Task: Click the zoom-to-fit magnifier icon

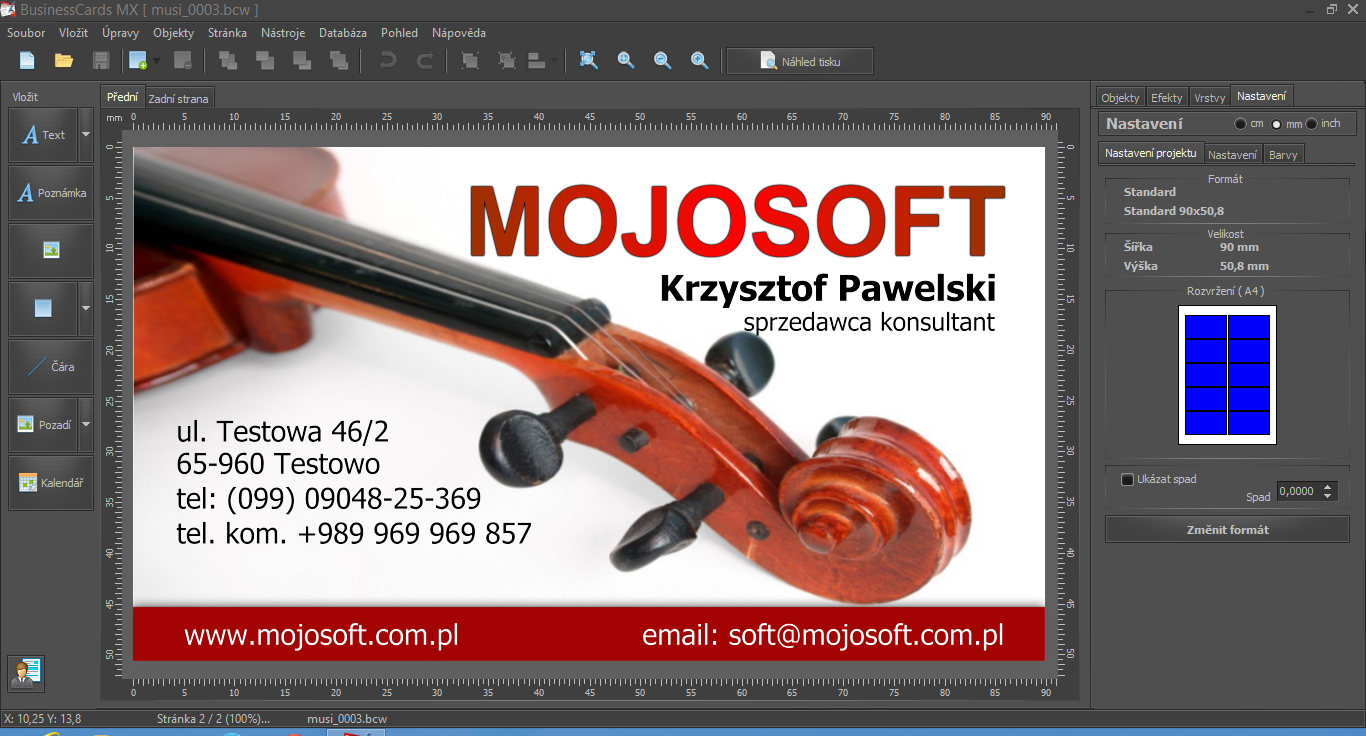Action: [589, 61]
